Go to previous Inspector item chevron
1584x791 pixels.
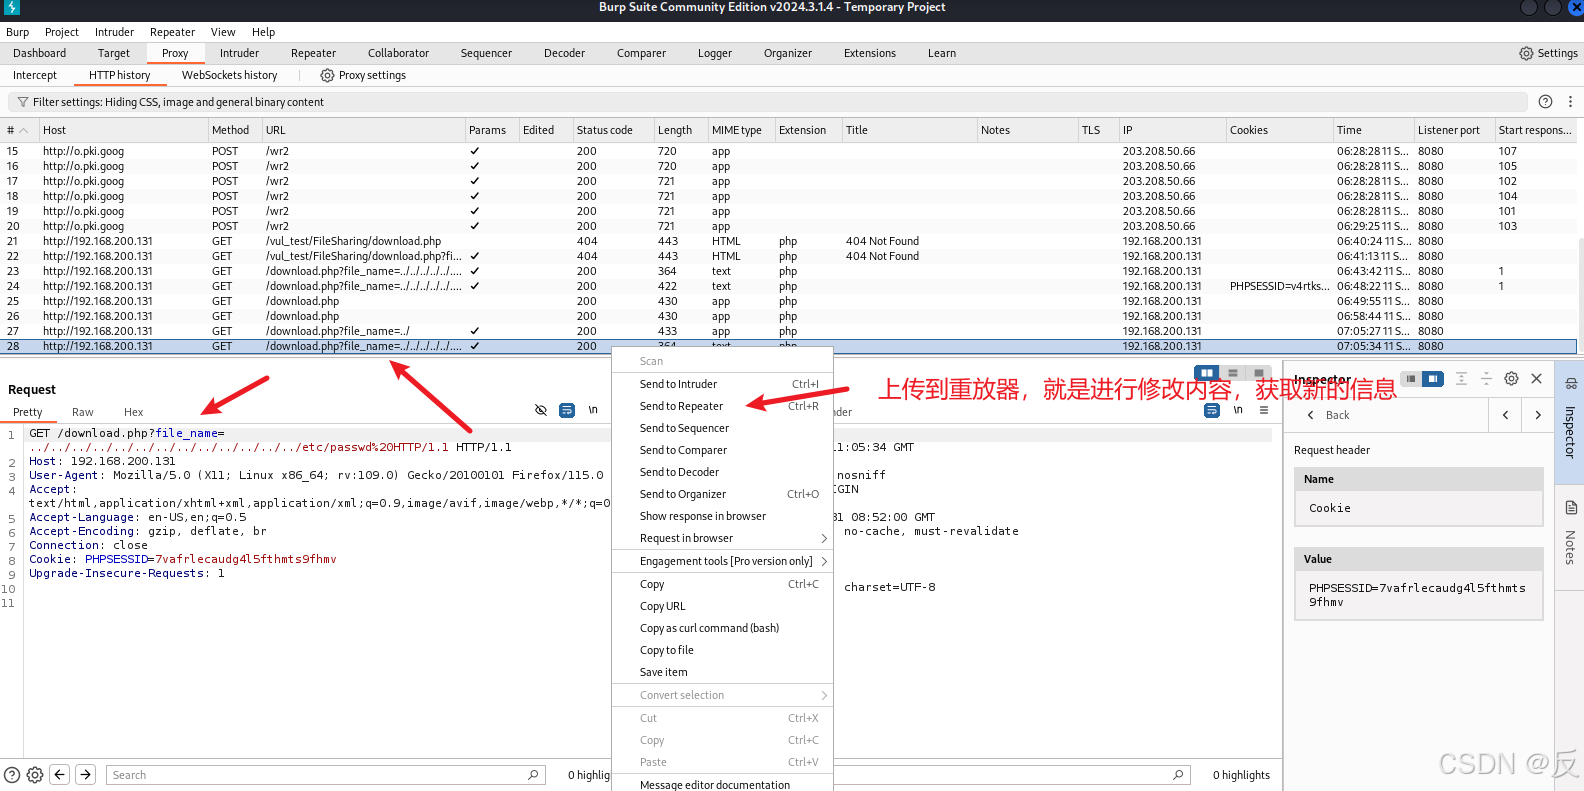[1505, 415]
